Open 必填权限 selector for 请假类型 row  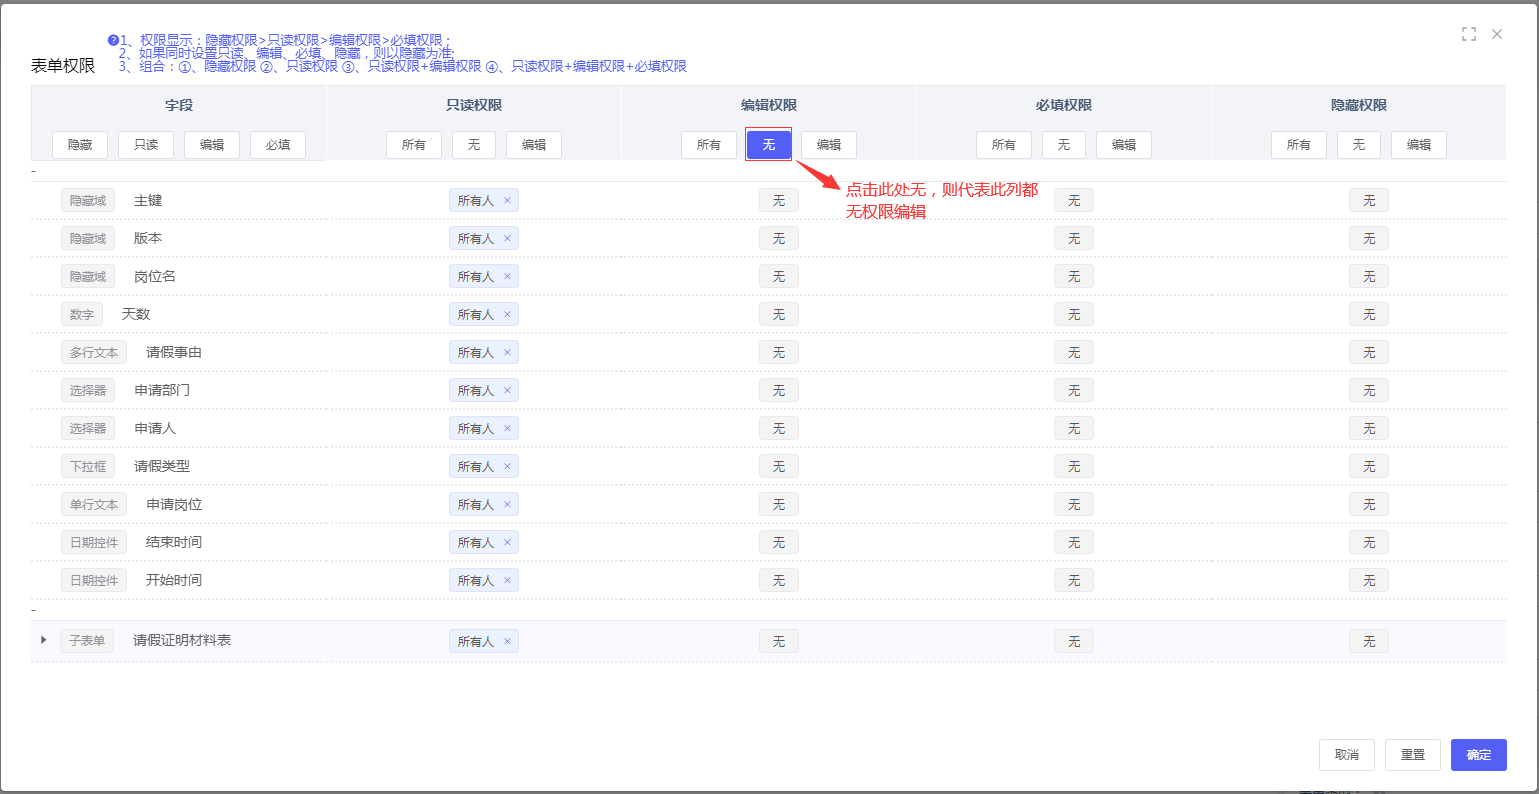click(1073, 466)
